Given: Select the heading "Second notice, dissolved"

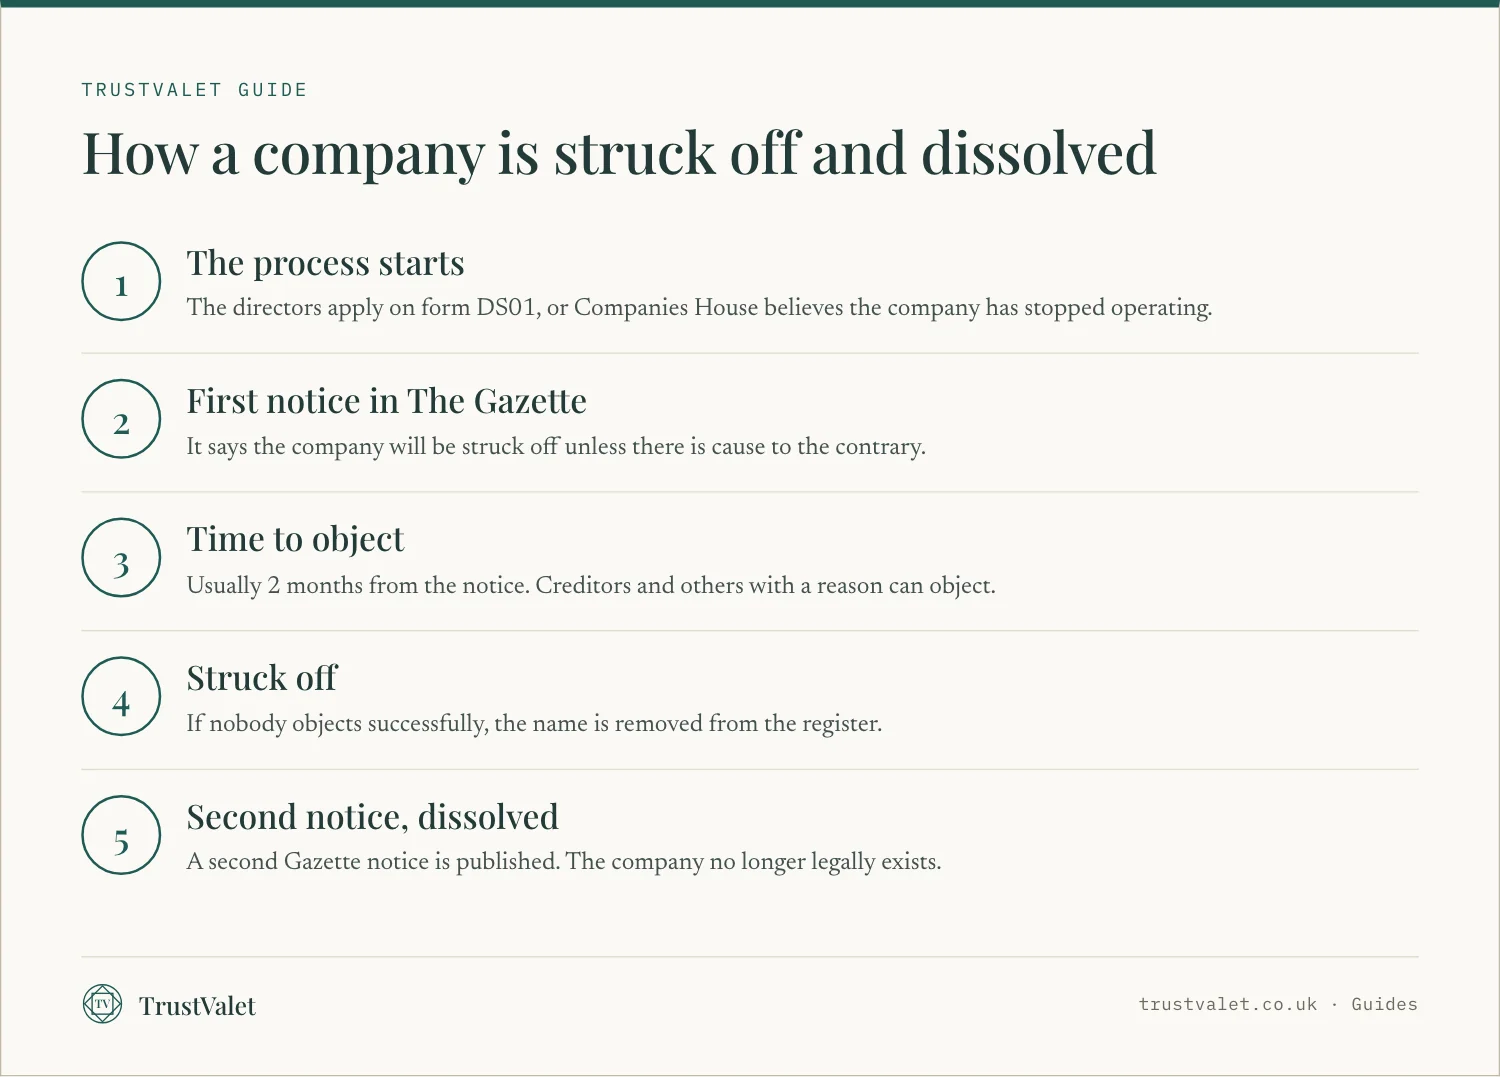Looking at the screenshot, I should [373, 817].
